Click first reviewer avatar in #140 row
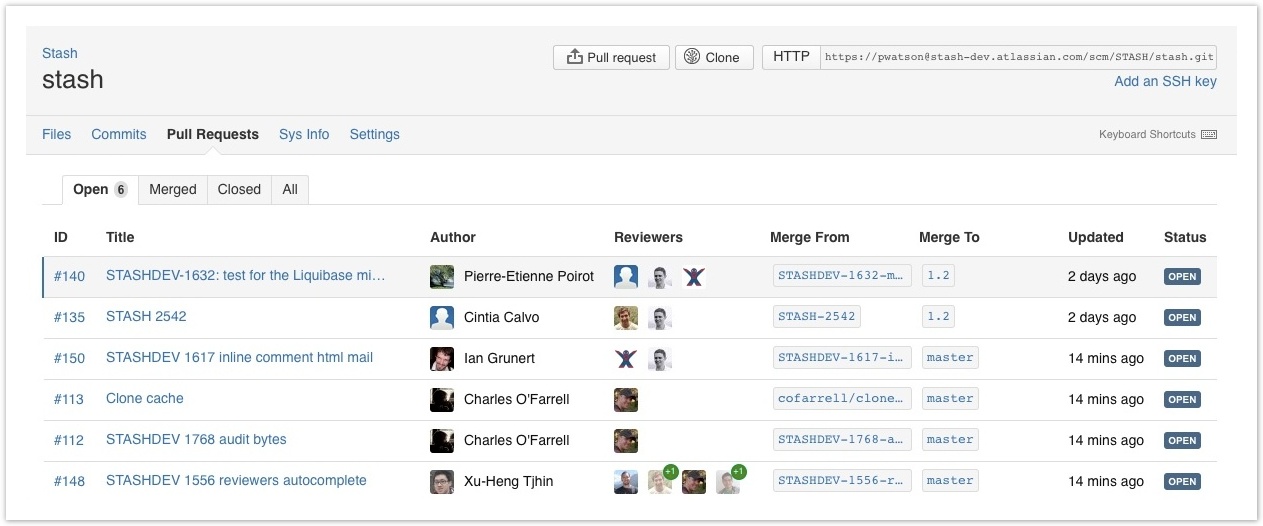 click(x=626, y=277)
